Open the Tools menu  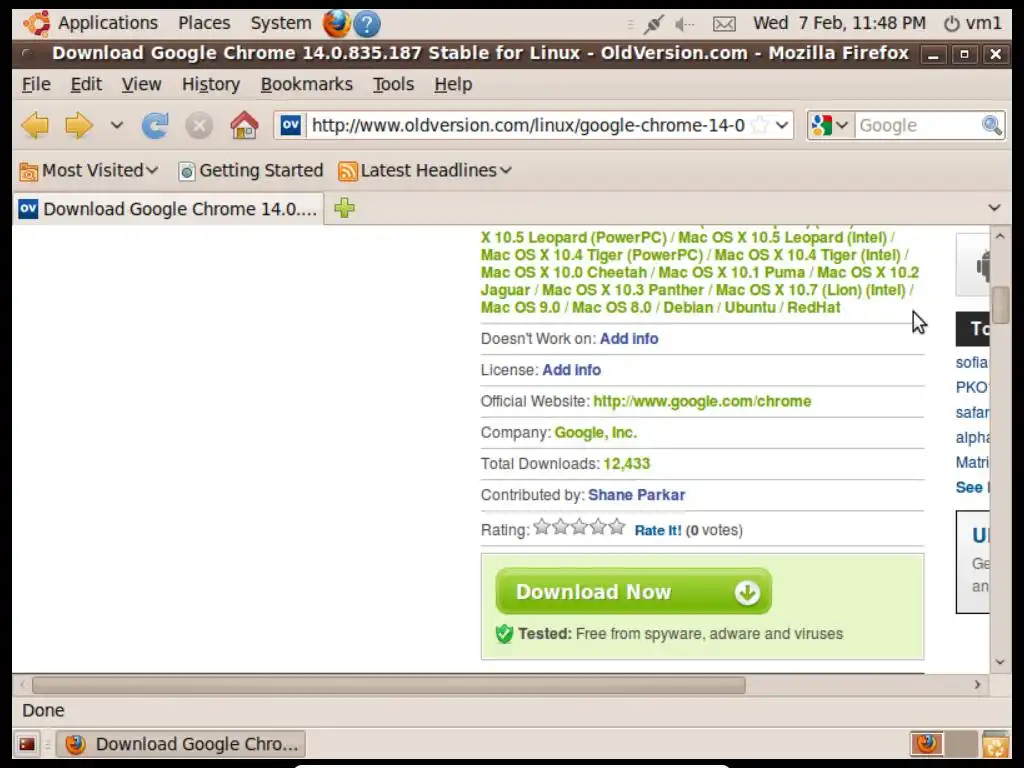(x=393, y=84)
